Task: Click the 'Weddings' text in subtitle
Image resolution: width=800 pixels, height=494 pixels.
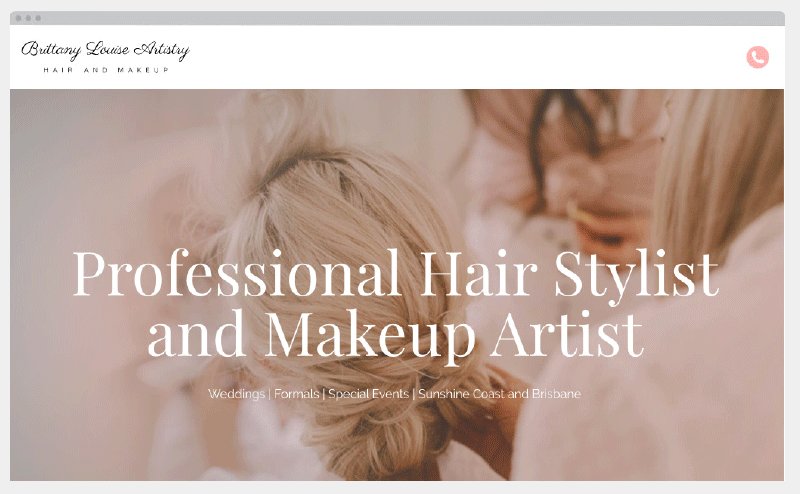Action: point(236,394)
